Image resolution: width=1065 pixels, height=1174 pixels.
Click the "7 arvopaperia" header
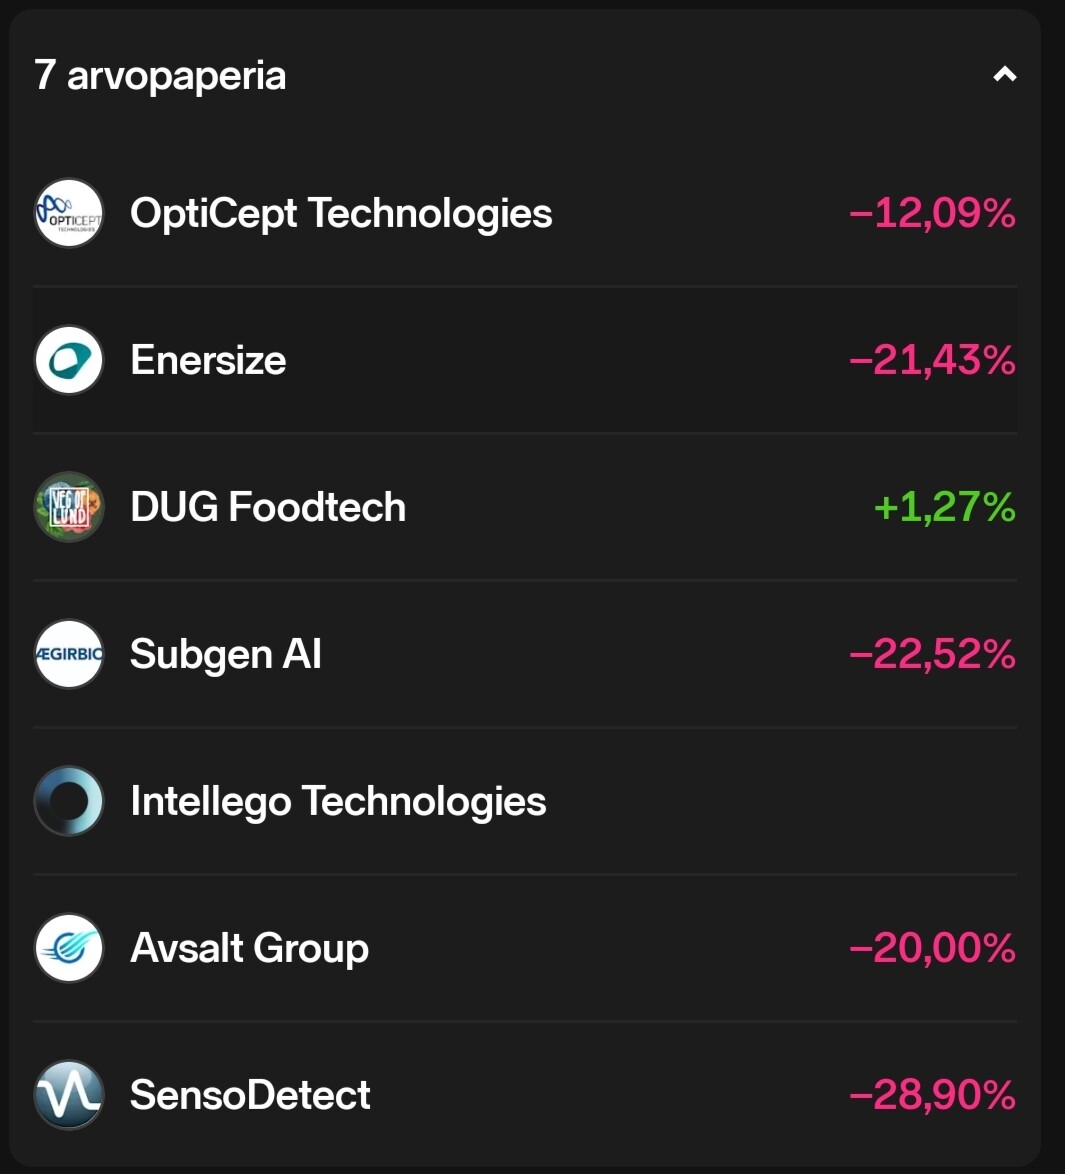(x=160, y=75)
